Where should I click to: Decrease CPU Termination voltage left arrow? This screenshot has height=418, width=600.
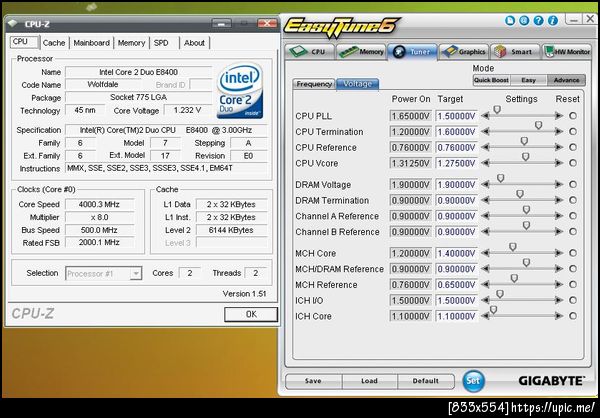tap(485, 131)
